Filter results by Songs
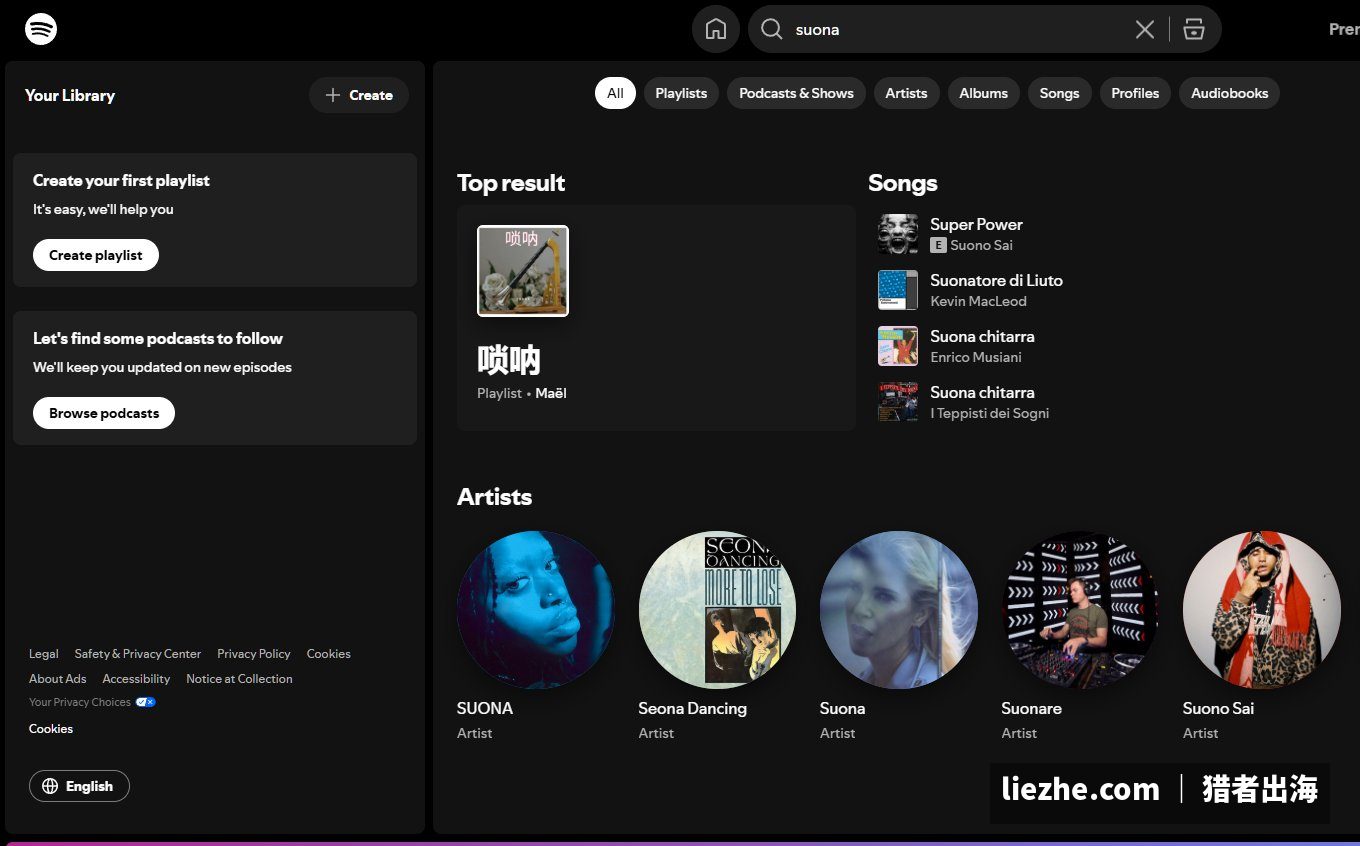This screenshot has height=846, width=1360. (1059, 93)
